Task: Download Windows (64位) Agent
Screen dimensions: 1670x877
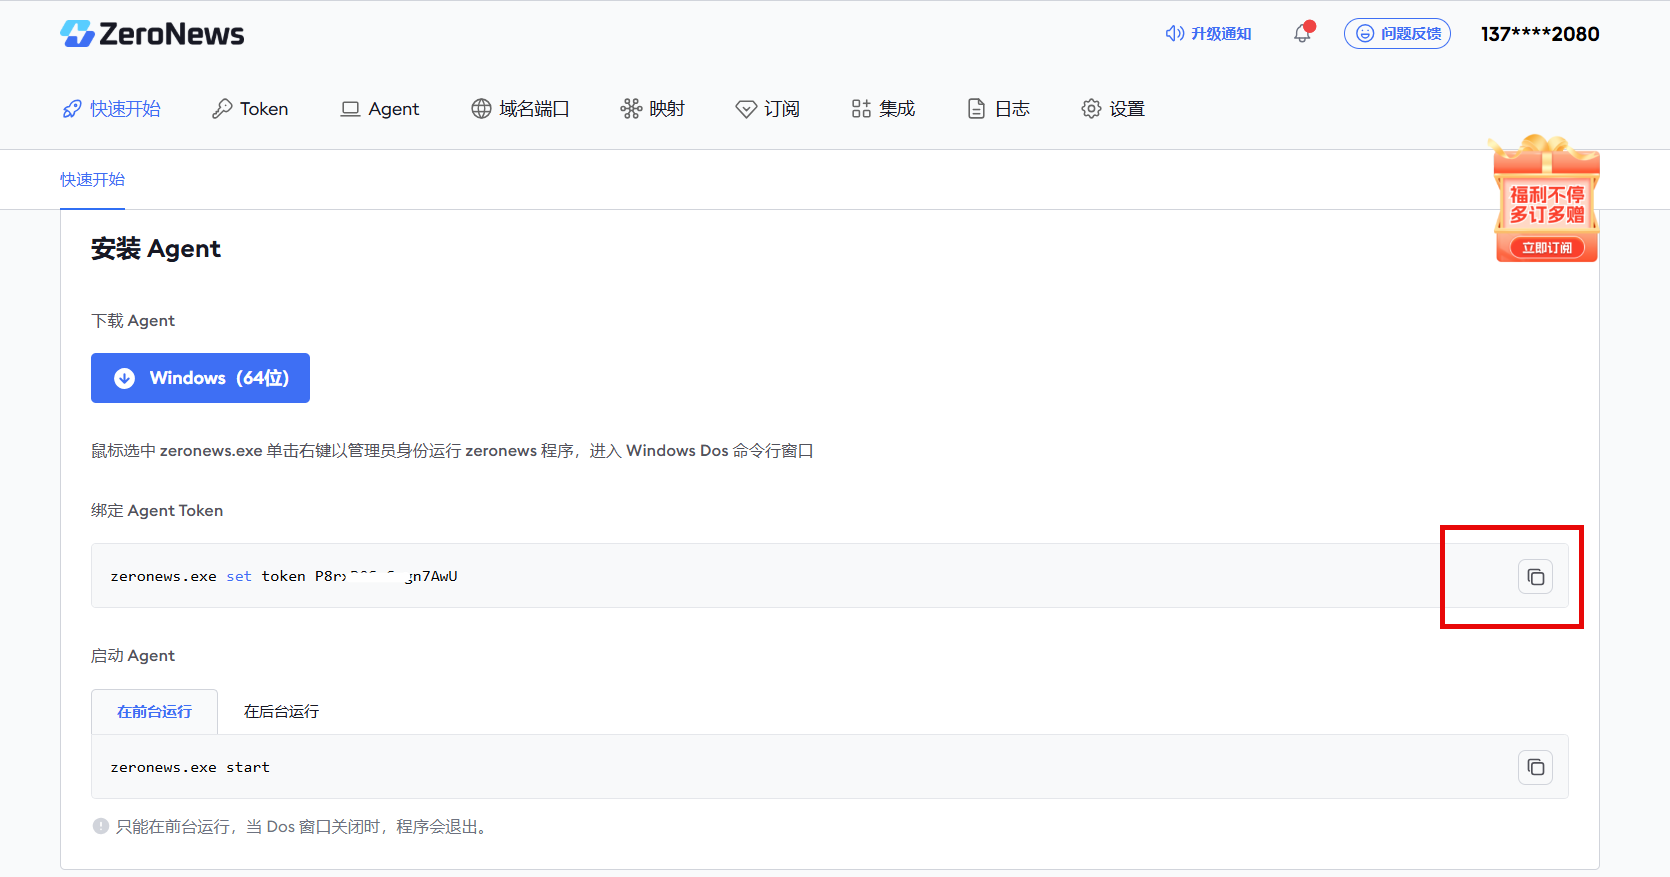Action: 200,378
